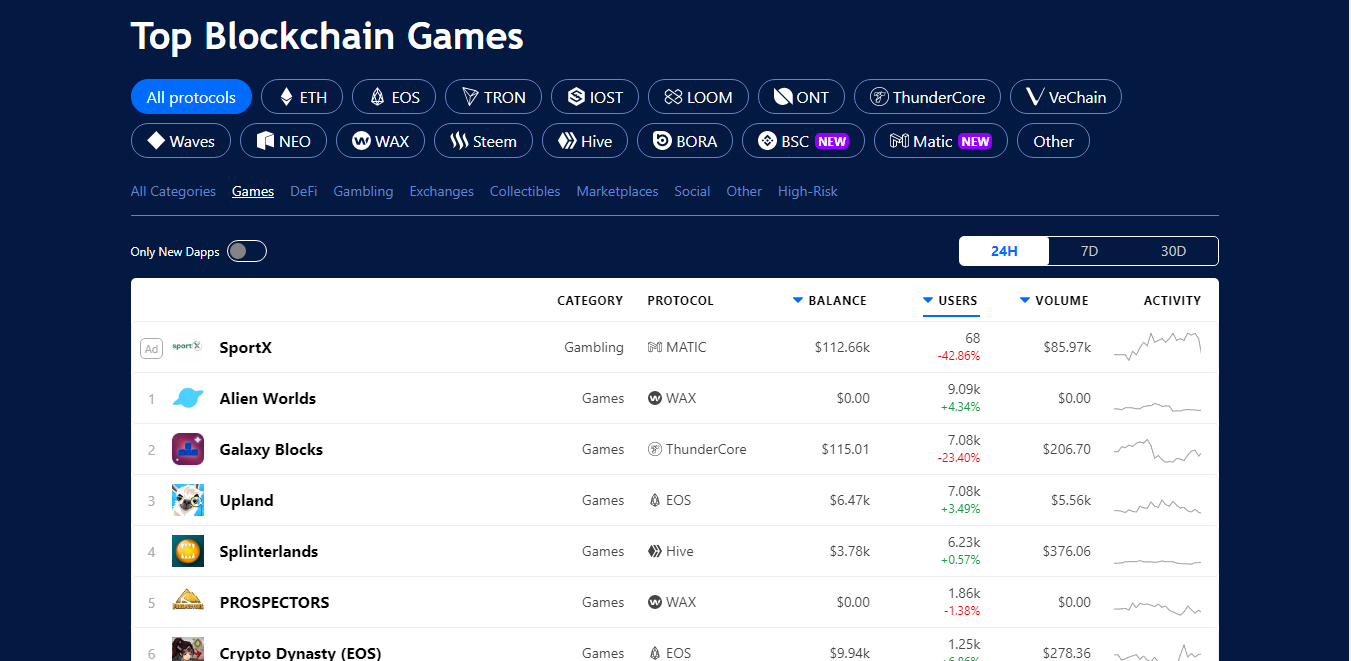Open High-Risk category tab
Screen dimensions: 1351x661
808,191
